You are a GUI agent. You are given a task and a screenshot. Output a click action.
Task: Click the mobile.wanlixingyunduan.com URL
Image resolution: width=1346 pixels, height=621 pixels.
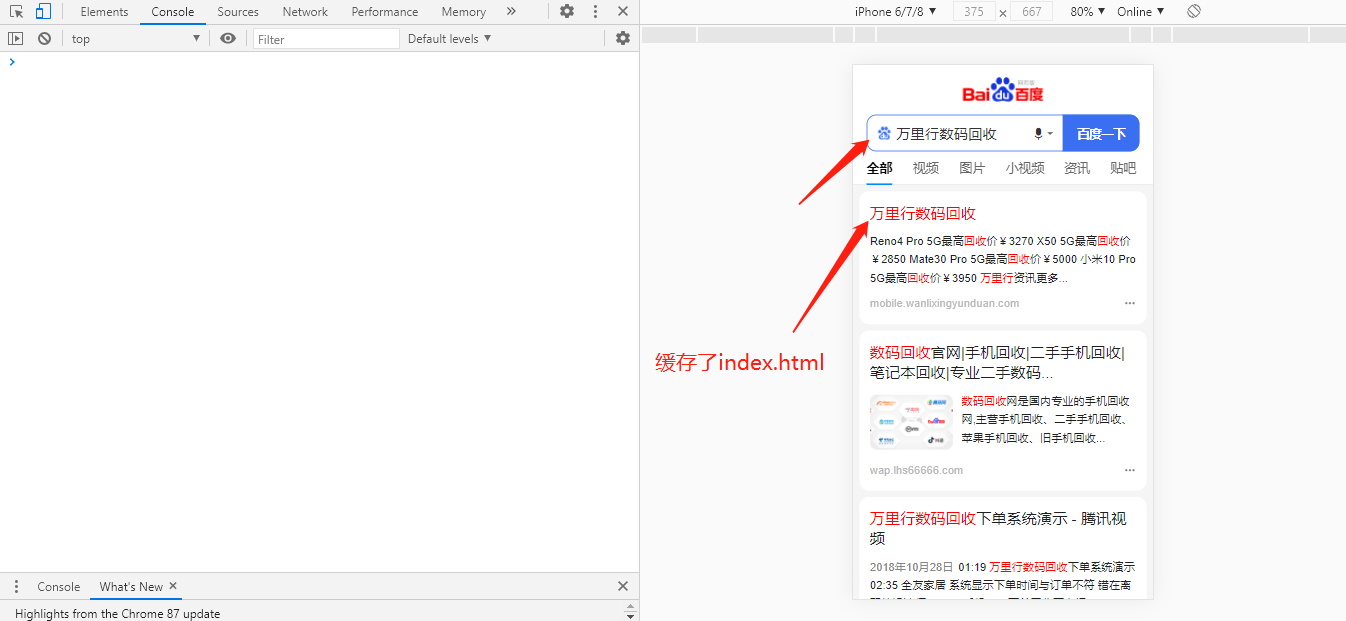coord(944,303)
